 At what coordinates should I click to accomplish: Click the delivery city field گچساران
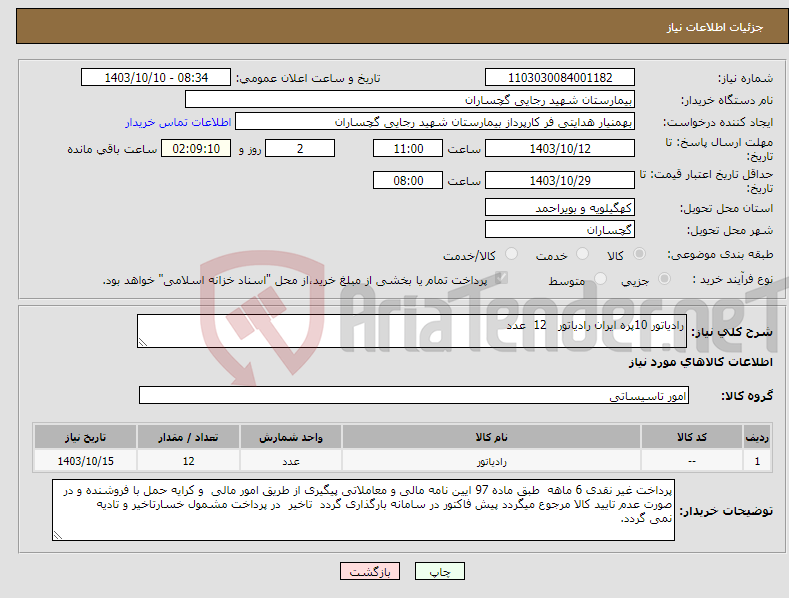pos(560,230)
